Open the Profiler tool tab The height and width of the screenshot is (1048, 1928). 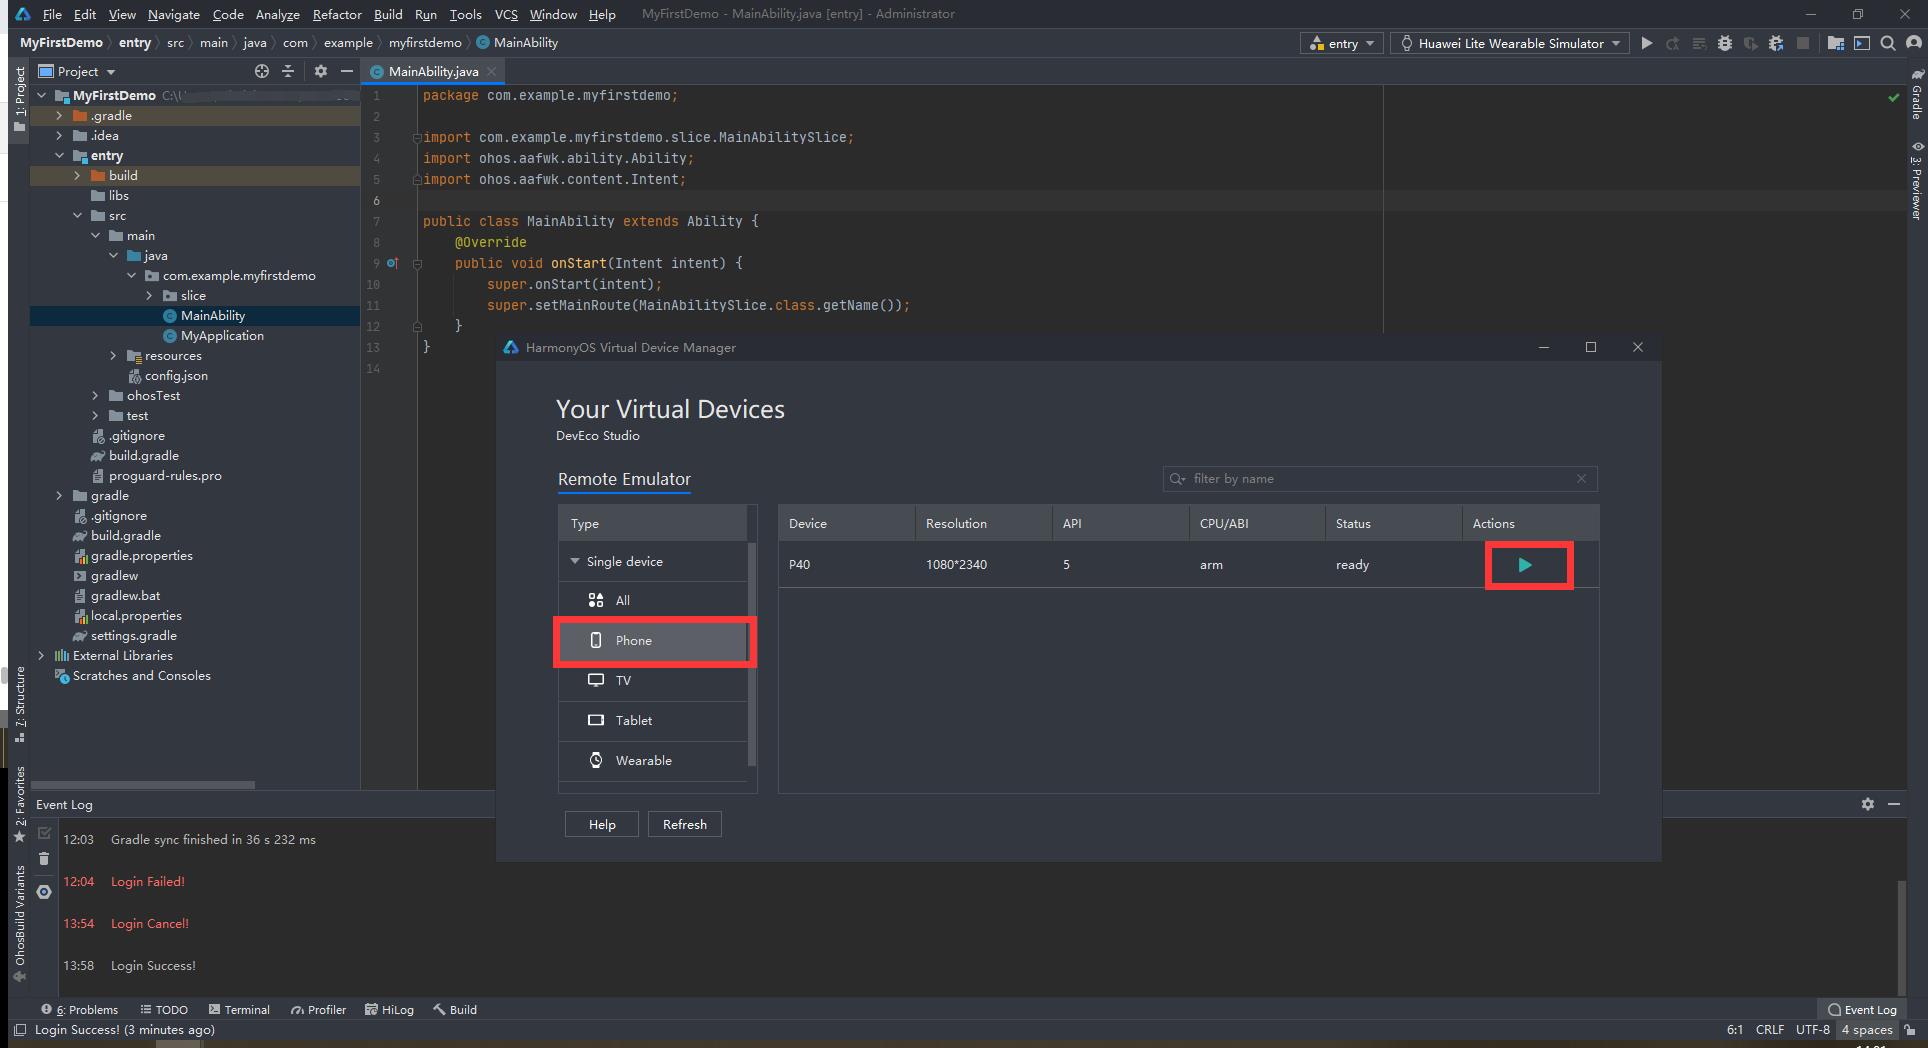pos(318,1009)
